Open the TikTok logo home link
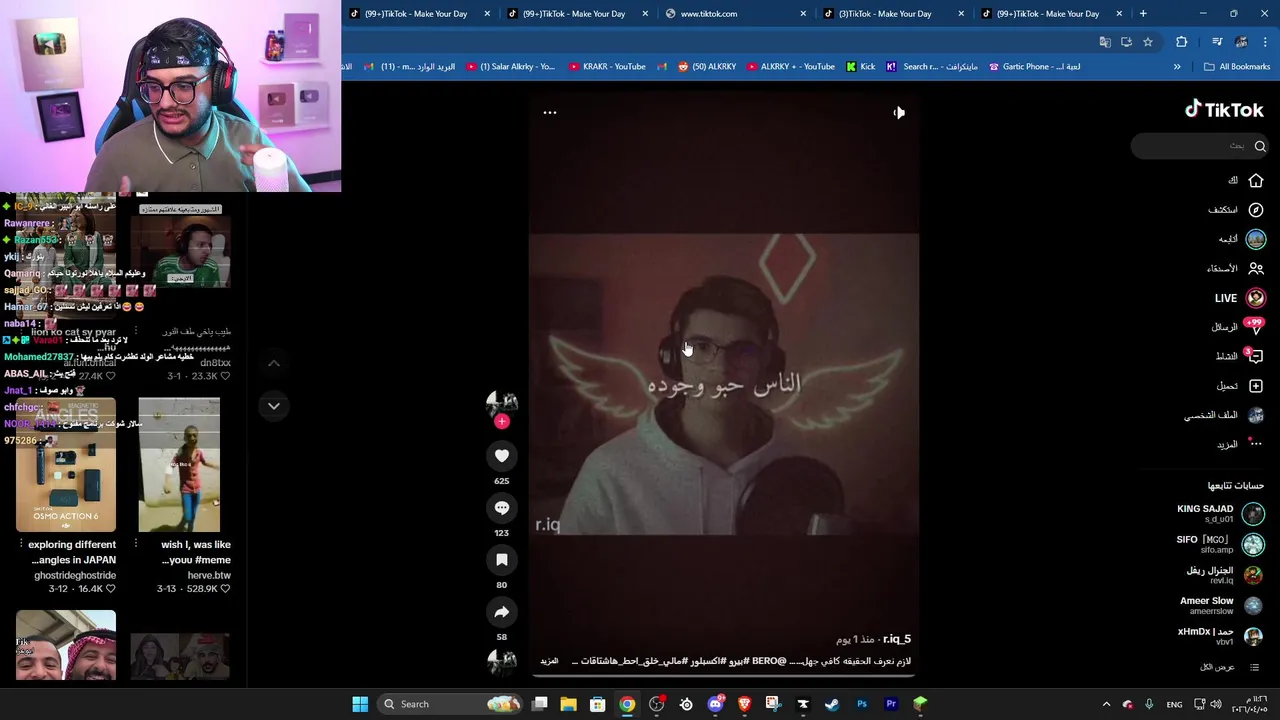The width and height of the screenshot is (1280, 720). pos(1224,110)
